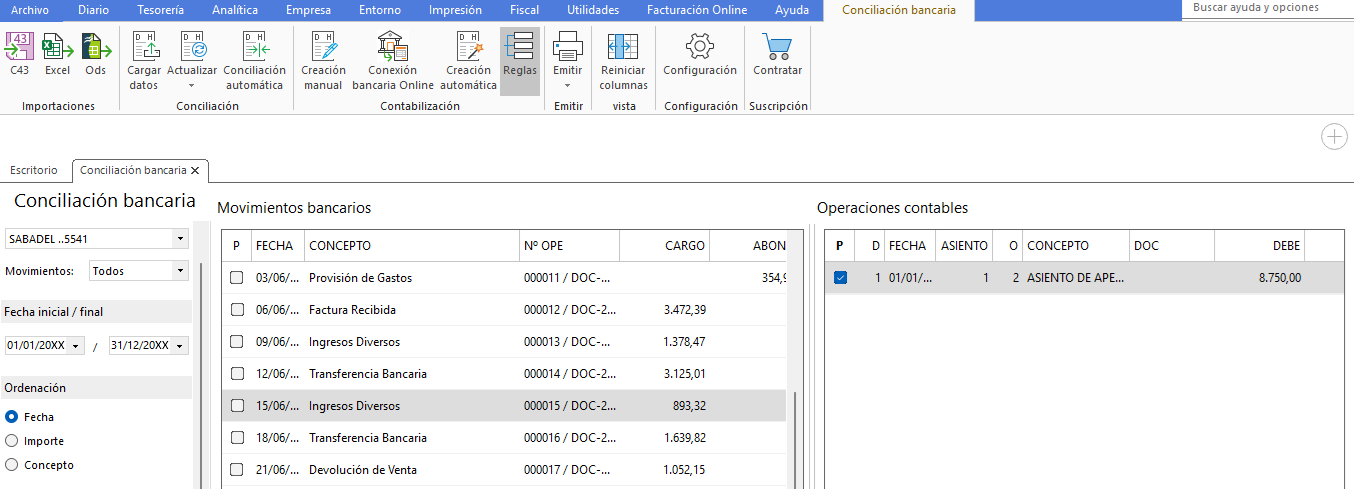The height and width of the screenshot is (490, 1356).
Task: Select Importe ordering option
Action: tap(12, 441)
